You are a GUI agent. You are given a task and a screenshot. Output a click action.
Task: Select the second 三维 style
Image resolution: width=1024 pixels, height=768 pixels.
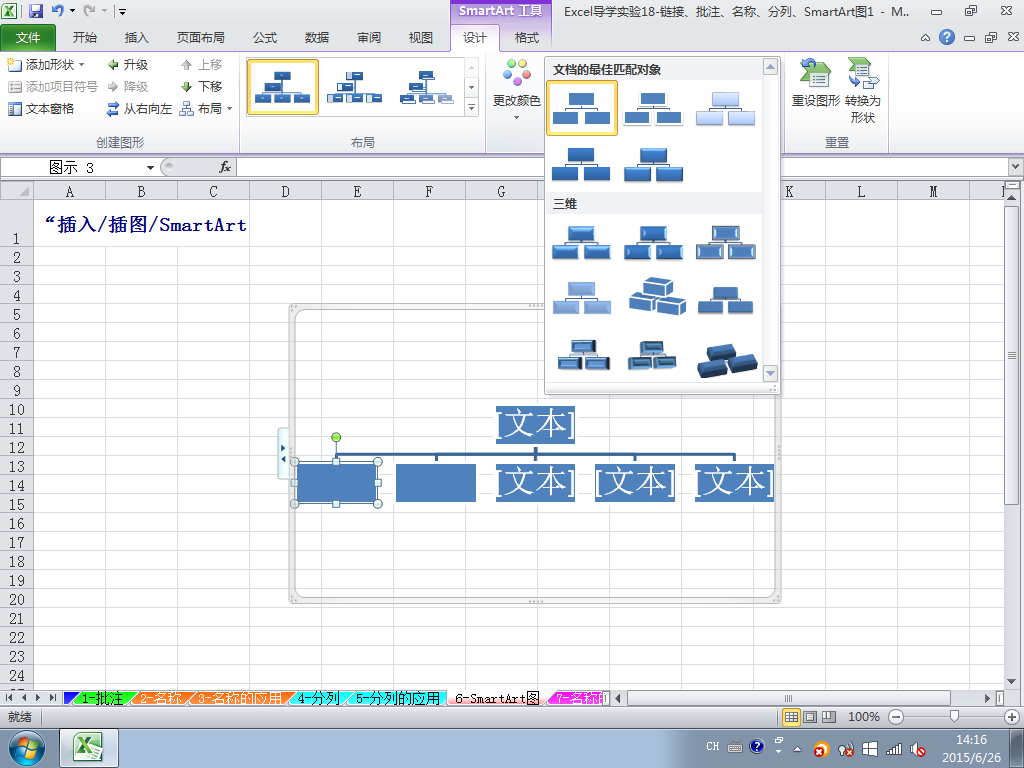click(653, 242)
